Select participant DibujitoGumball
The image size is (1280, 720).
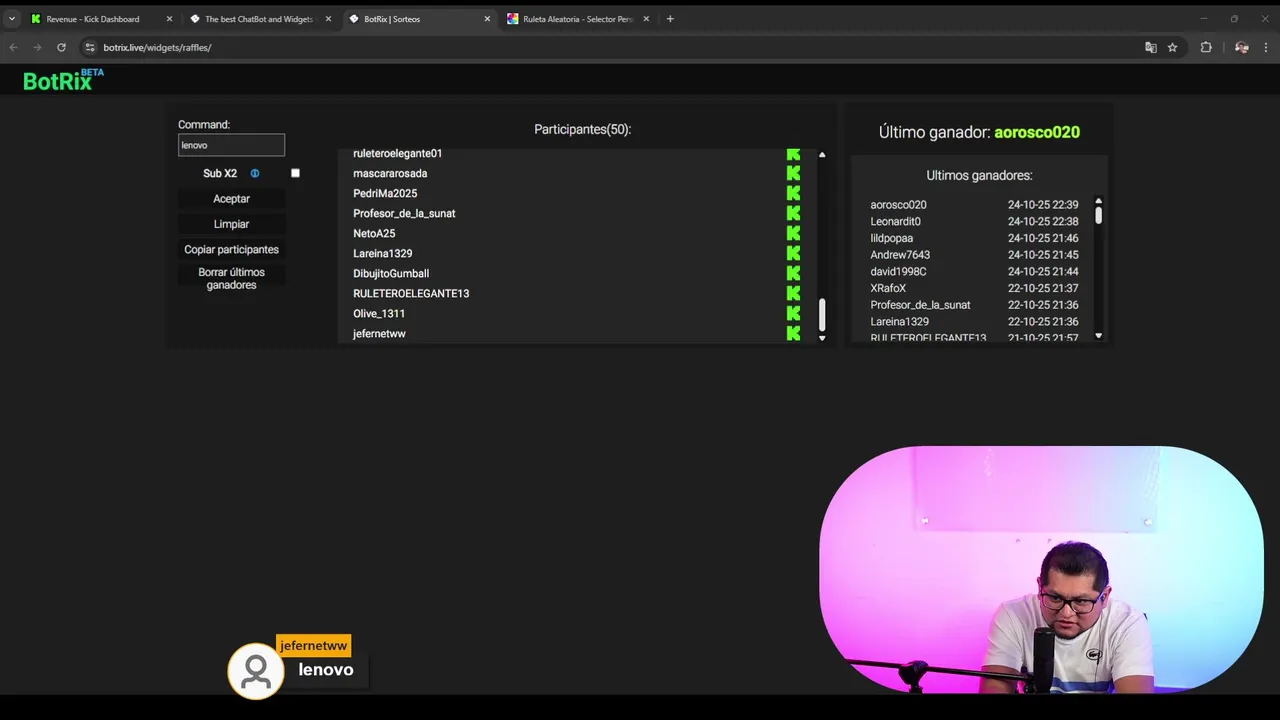[391, 273]
